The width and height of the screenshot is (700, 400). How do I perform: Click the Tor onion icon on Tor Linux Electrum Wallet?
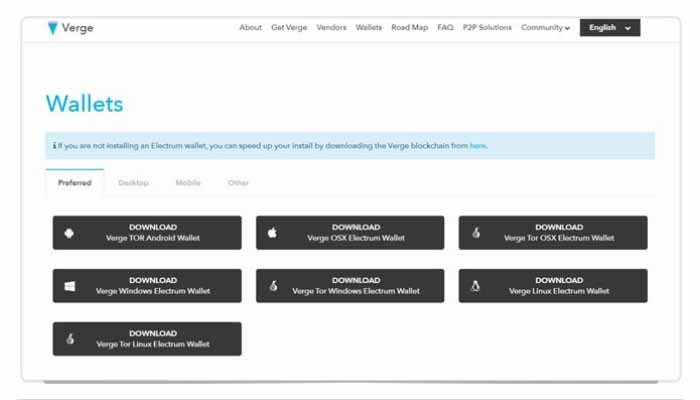point(70,339)
